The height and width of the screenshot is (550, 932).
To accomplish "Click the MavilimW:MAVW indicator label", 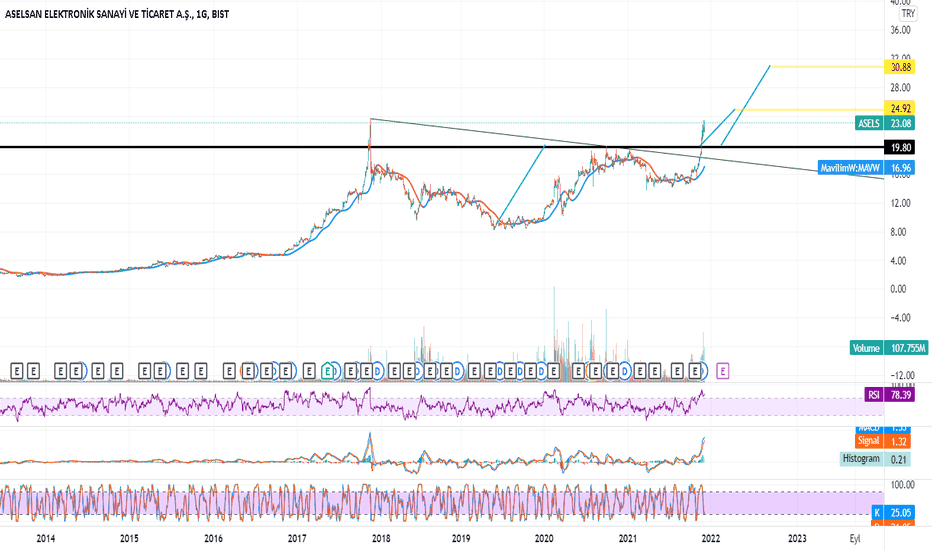I will coord(850,168).
